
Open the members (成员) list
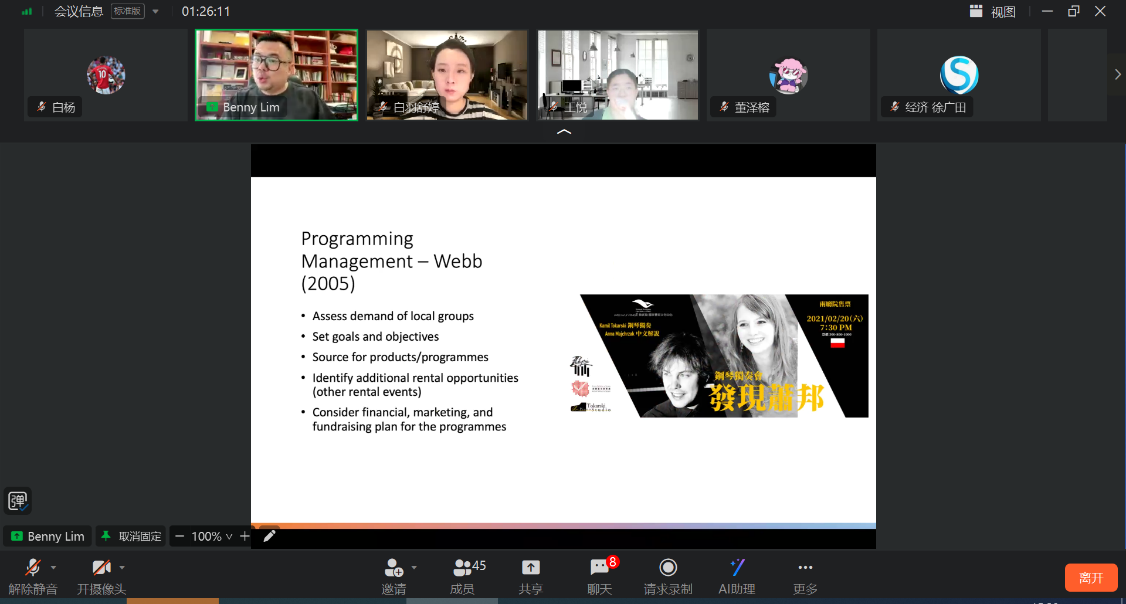click(462, 568)
